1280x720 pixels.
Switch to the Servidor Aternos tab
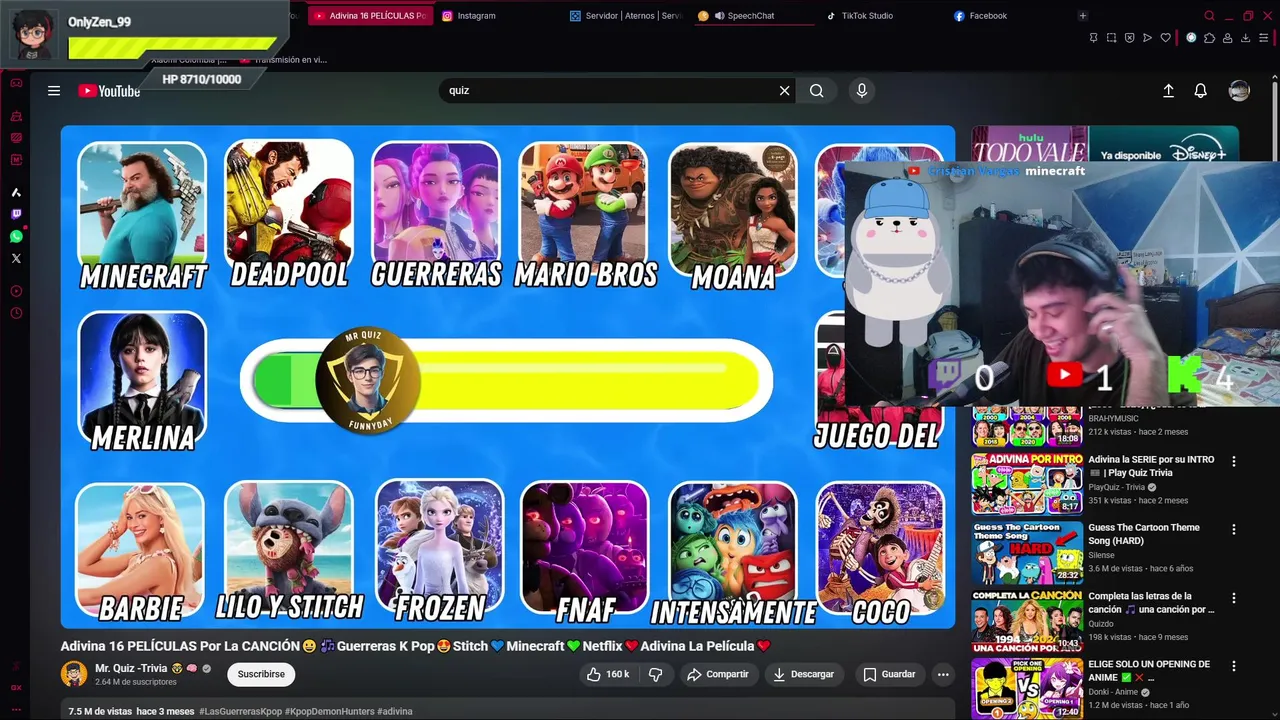626,16
